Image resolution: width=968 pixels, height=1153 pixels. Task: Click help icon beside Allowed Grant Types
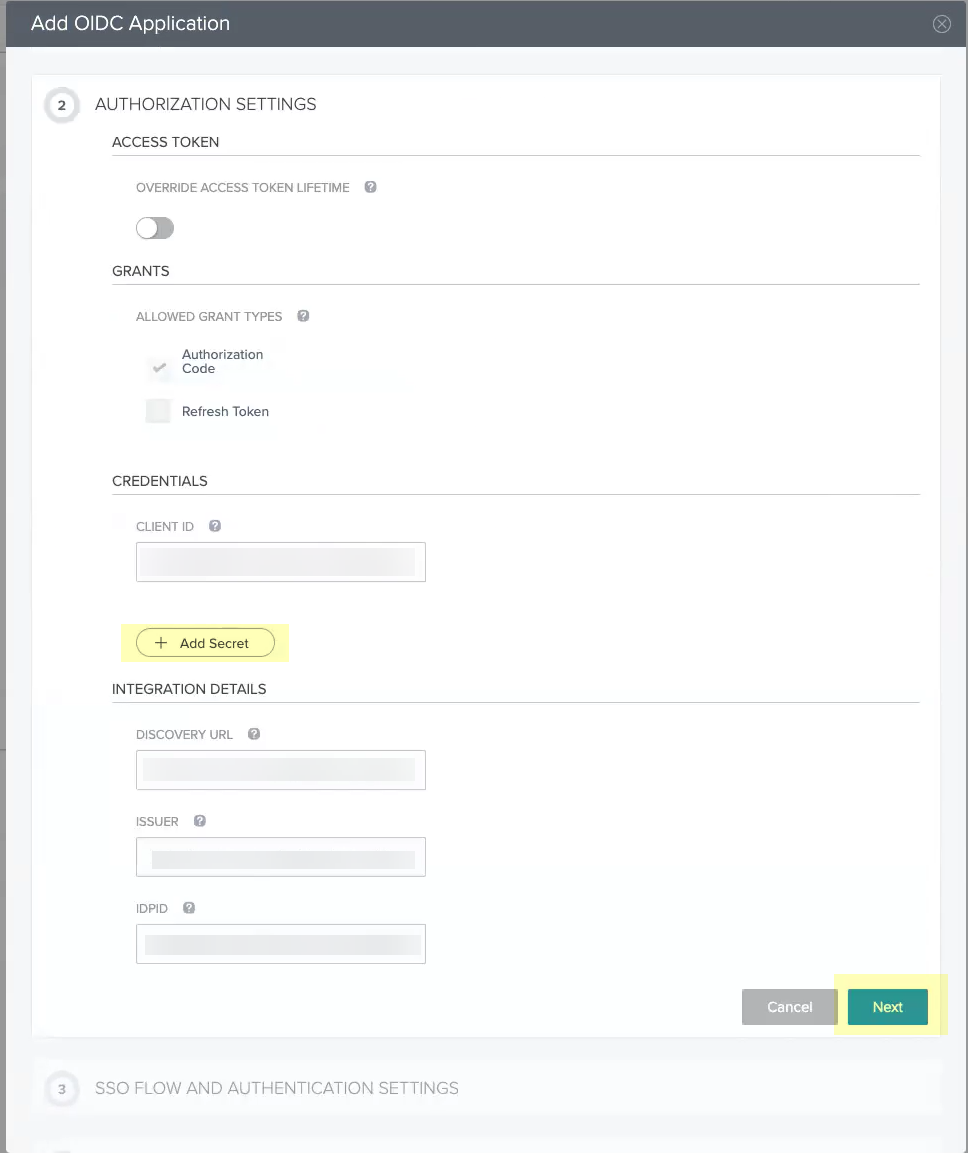(x=303, y=316)
